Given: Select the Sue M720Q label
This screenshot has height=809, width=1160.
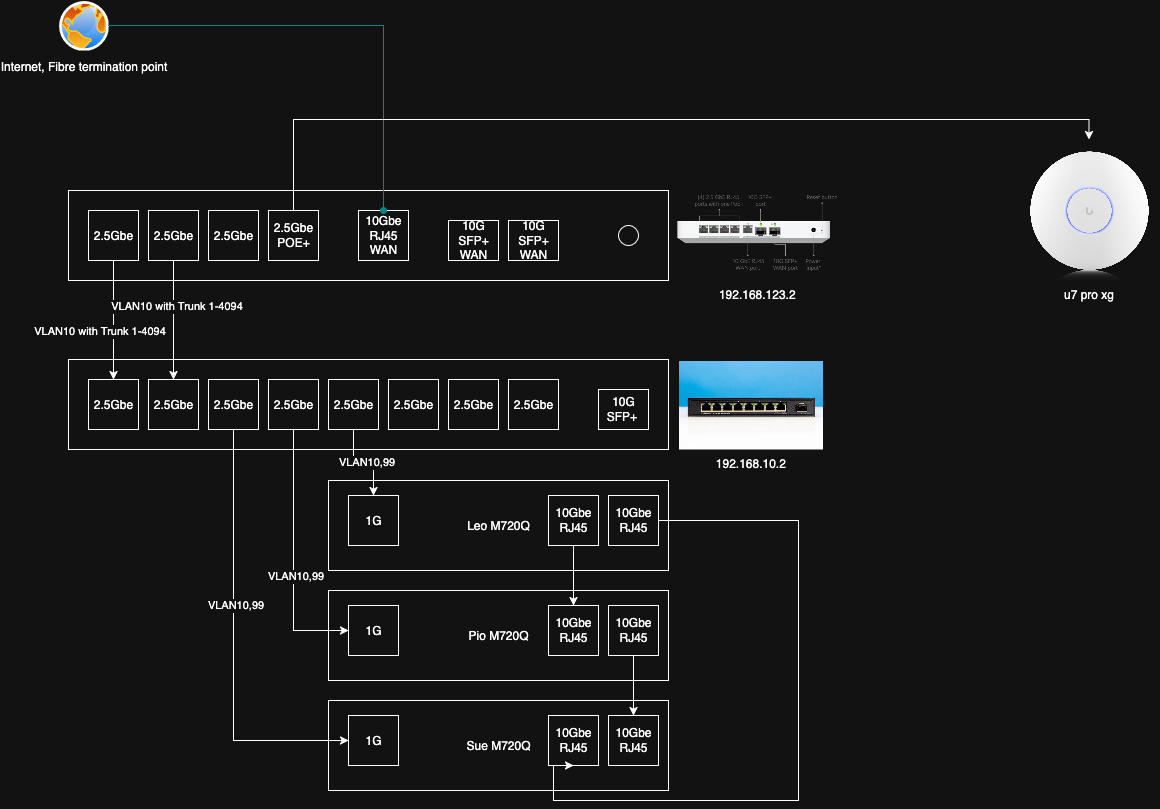Looking at the screenshot, I should [x=498, y=746].
